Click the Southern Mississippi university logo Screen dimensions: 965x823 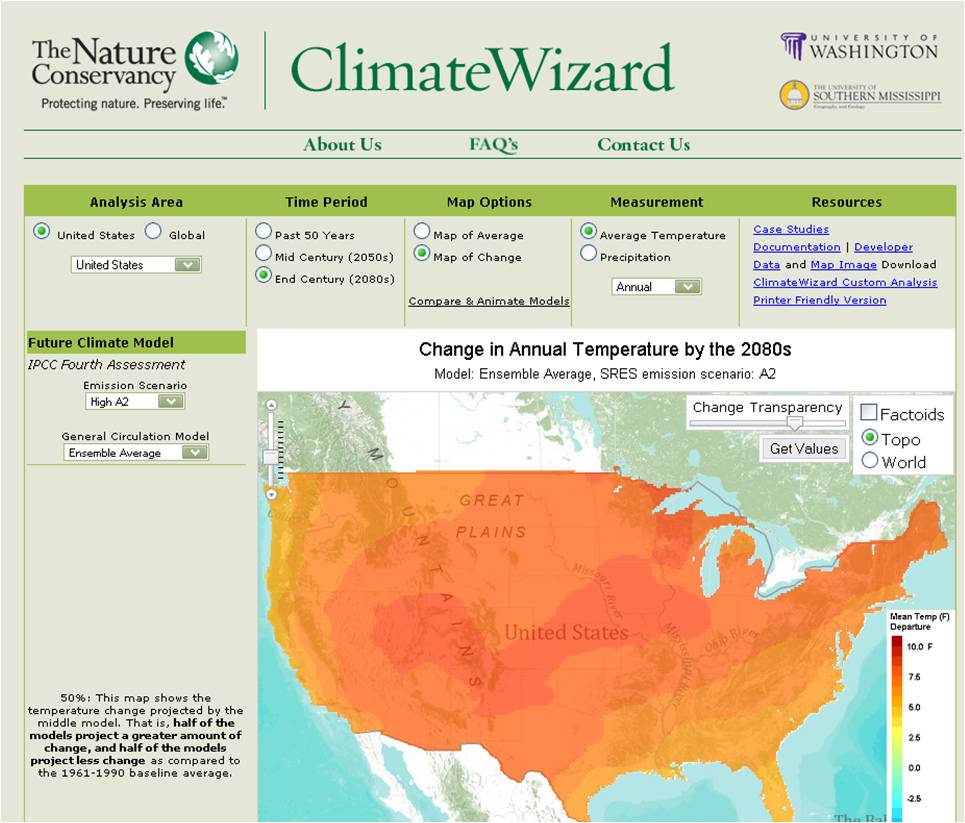coord(860,95)
